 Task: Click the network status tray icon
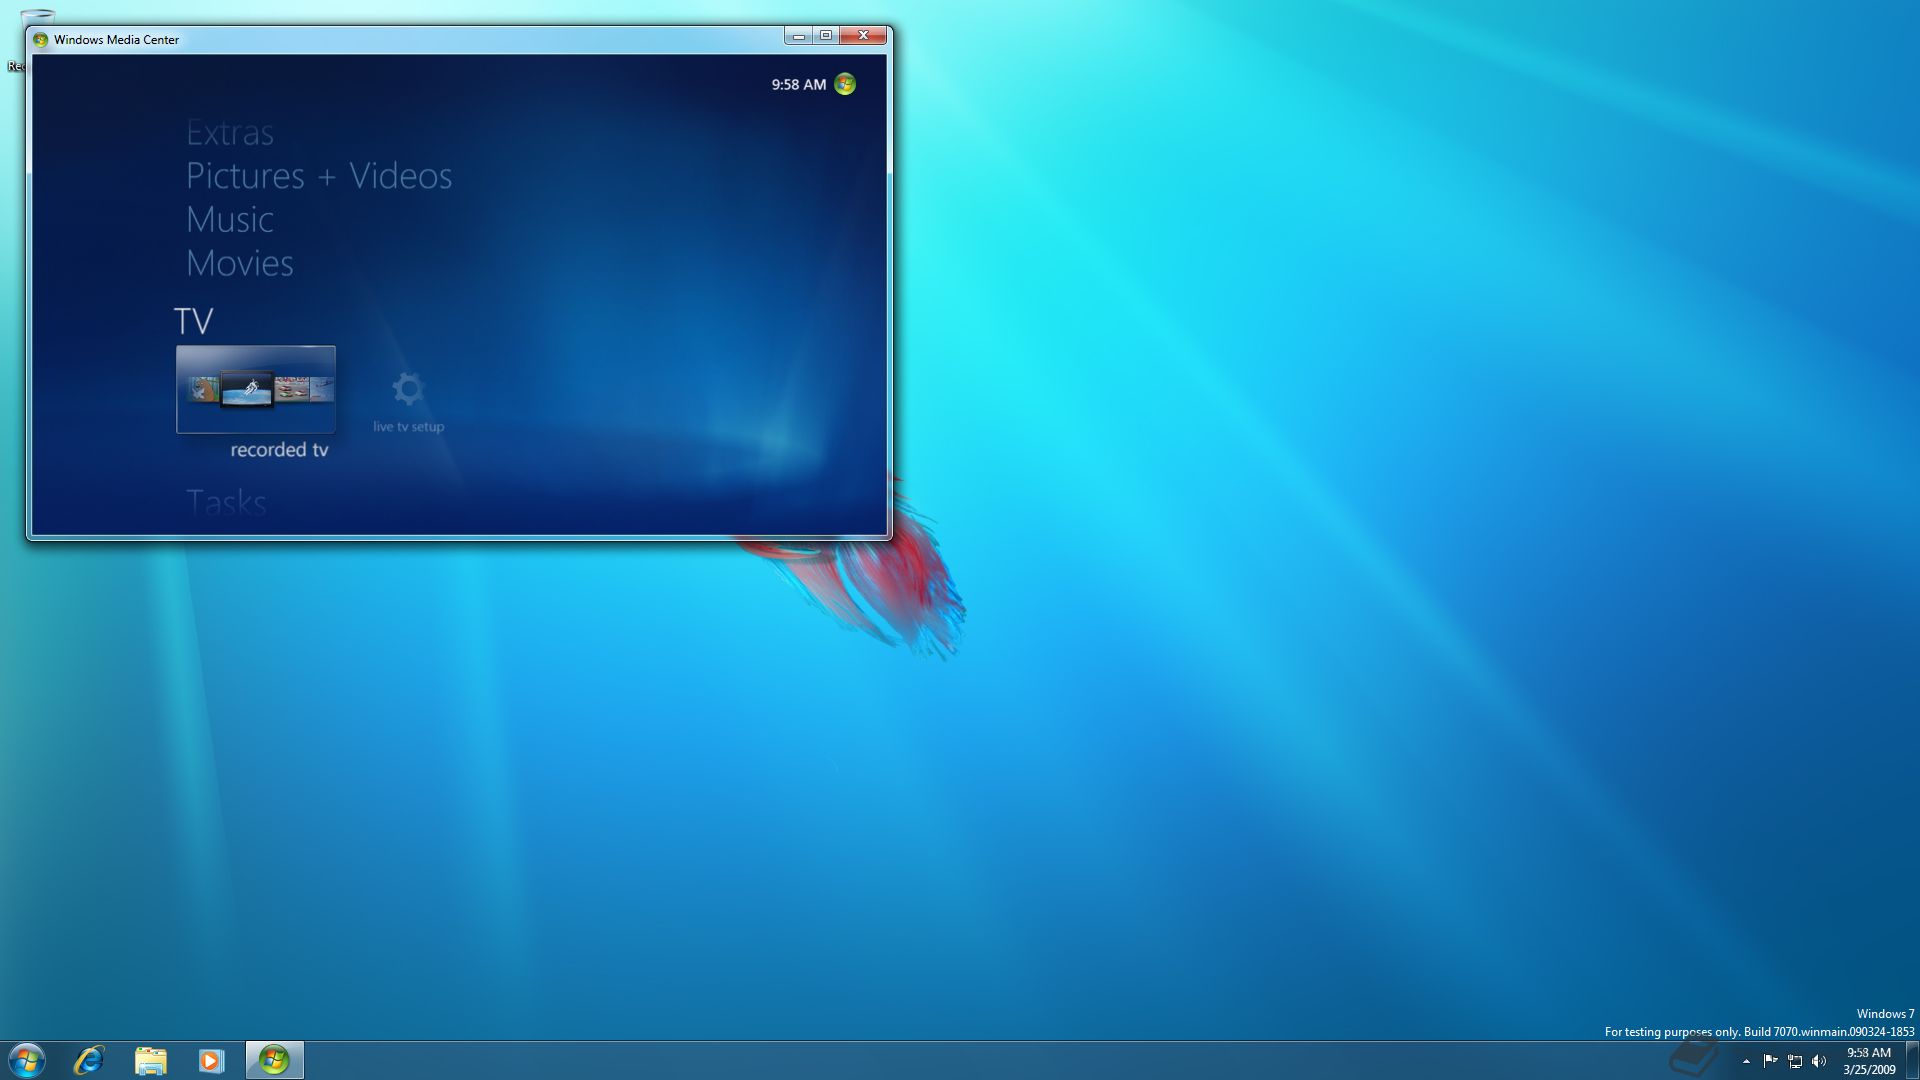coord(1795,1061)
